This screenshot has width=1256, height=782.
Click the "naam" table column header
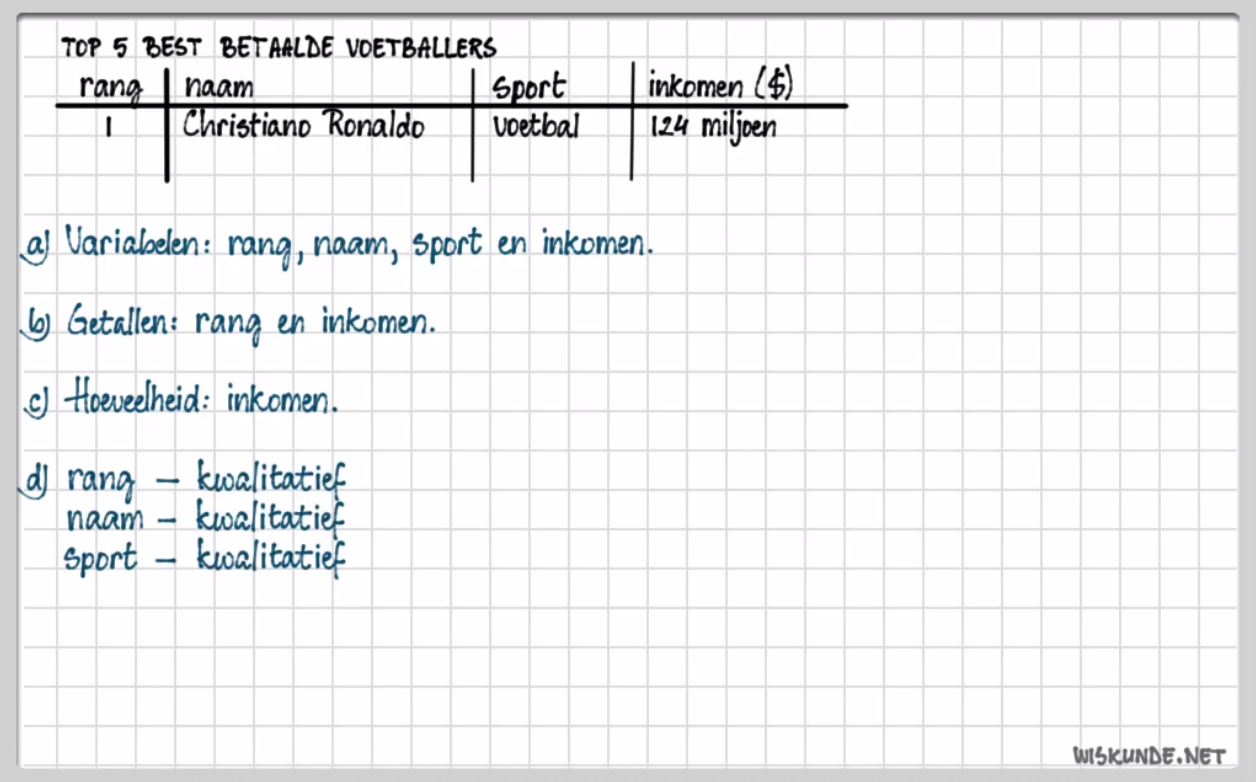pos(219,88)
